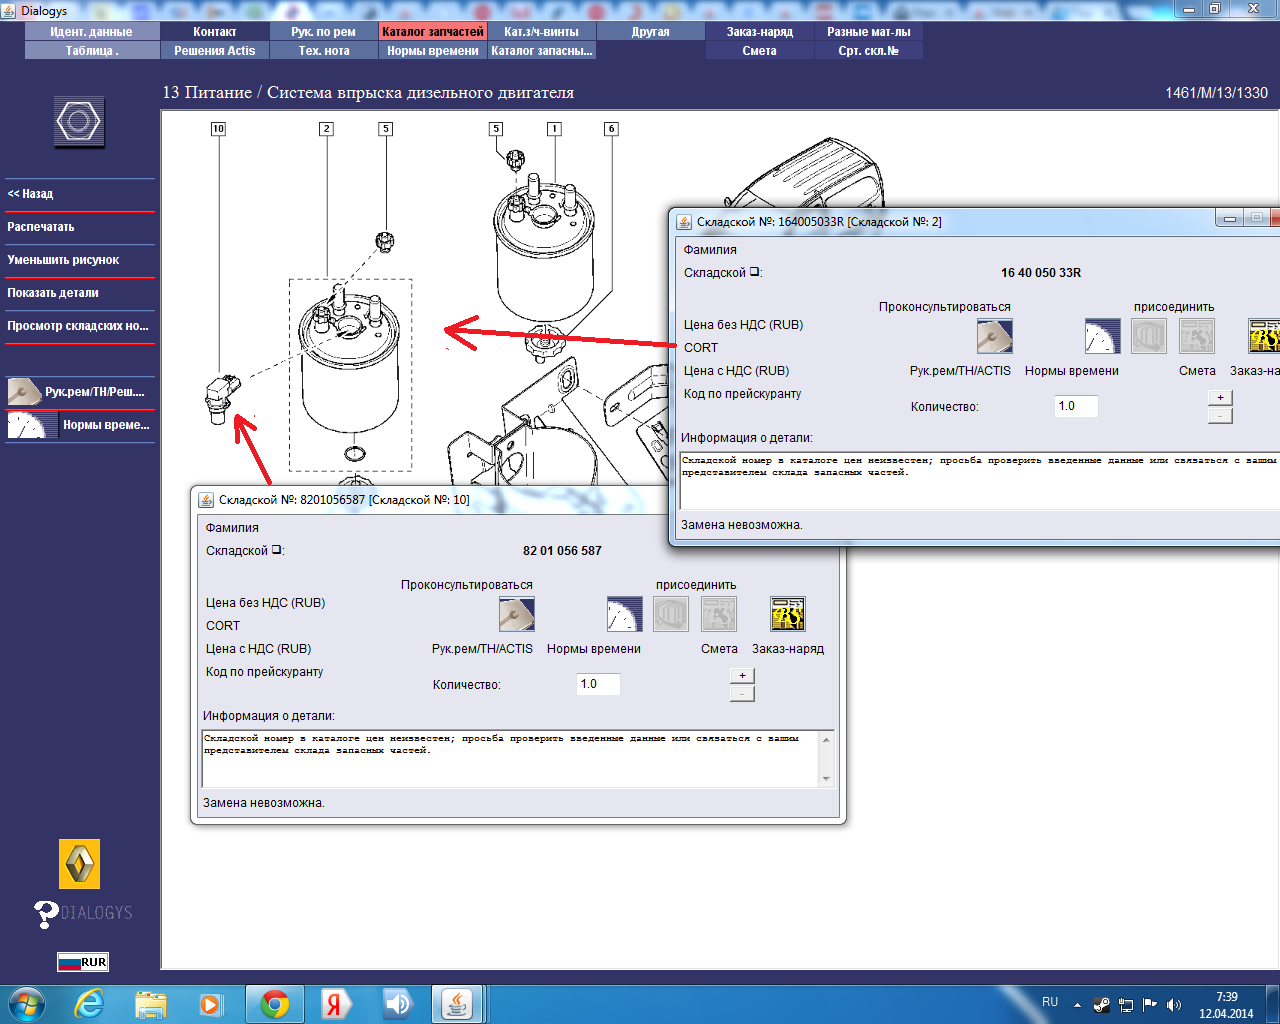
Task: Select callout number 6 on the diagram
Action: click(x=611, y=129)
